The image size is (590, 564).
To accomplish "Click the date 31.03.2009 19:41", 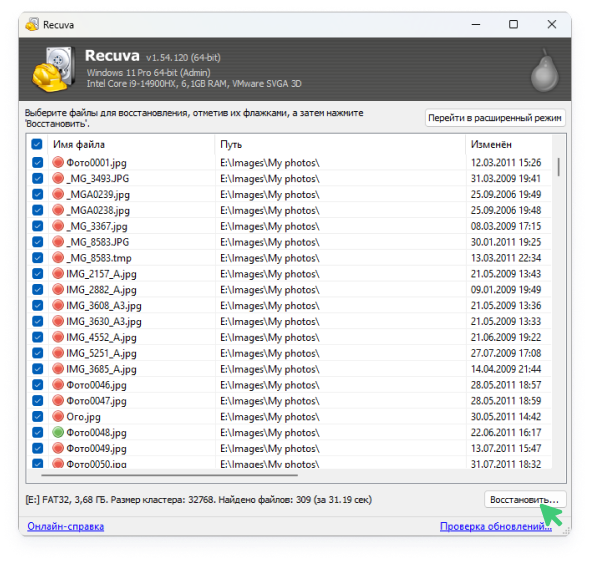I will (506, 178).
